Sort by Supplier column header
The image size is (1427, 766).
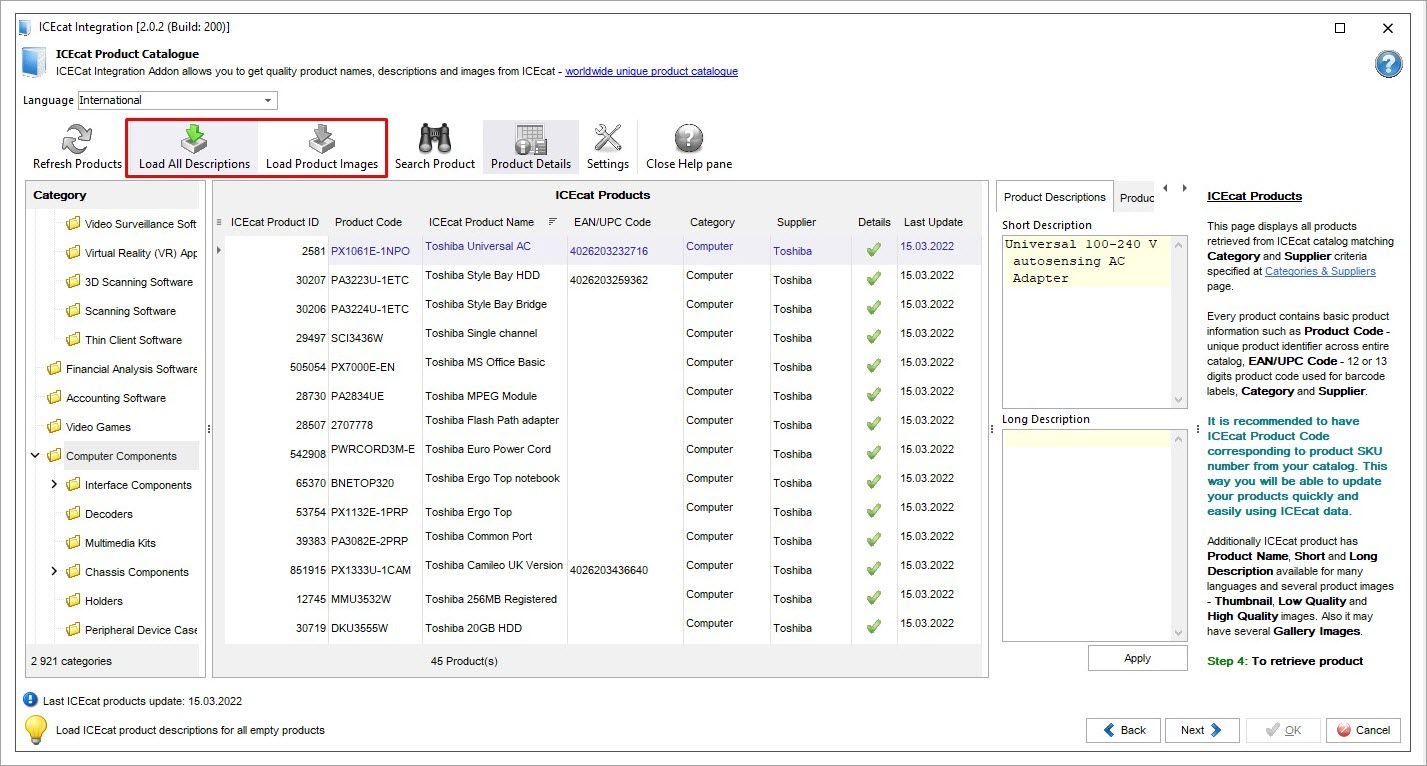(x=796, y=222)
